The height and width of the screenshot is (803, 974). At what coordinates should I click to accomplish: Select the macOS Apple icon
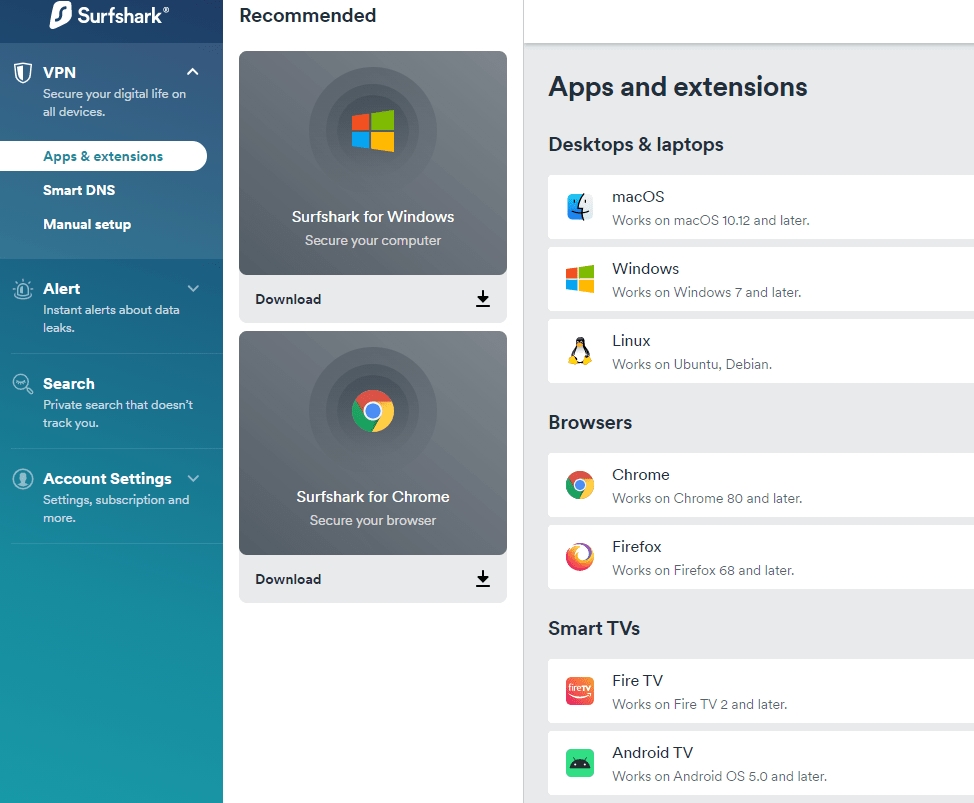point(579,207)
